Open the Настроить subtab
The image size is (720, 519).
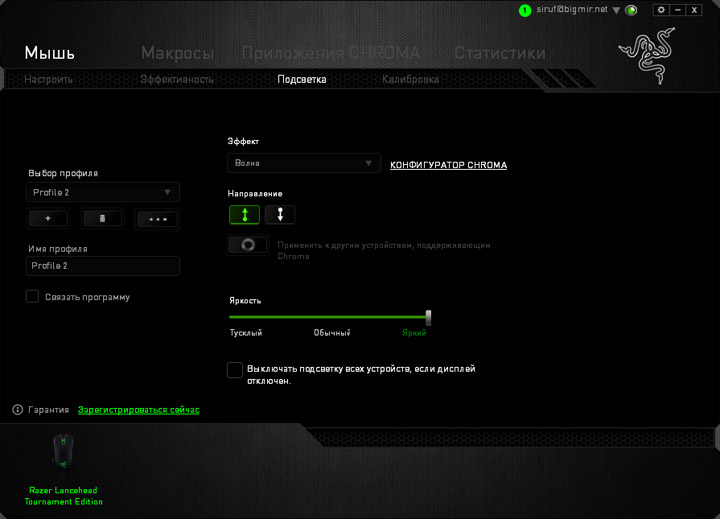48,79
